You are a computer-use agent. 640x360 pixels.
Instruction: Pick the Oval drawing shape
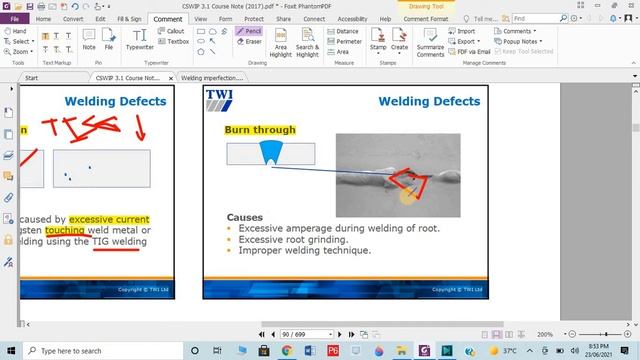(x=201, y=41)
